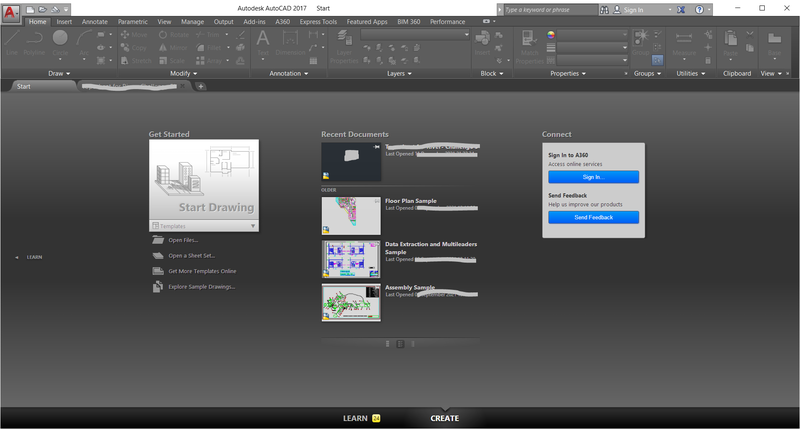The height and width of the screenshot is (429, 800).
Task: Toggle the highlighted Group Selection button
Action: [x=658, y=60]
